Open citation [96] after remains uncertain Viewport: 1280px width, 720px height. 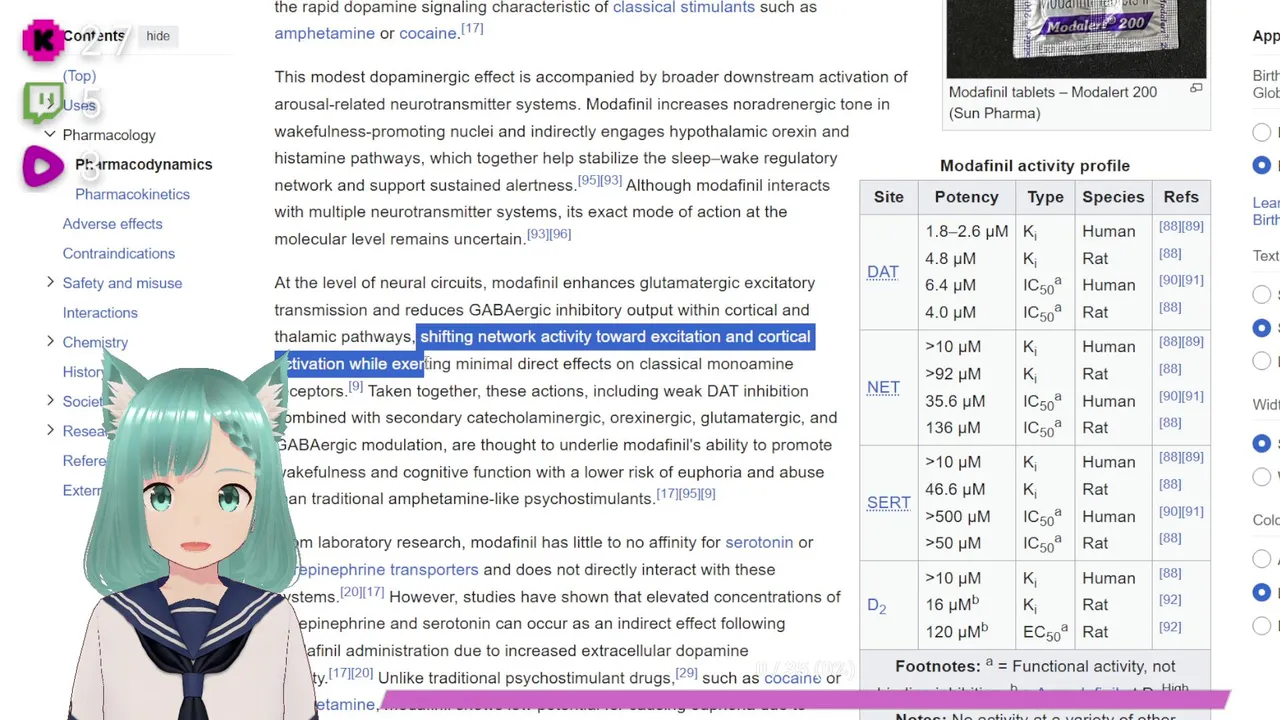coord(560,234)
